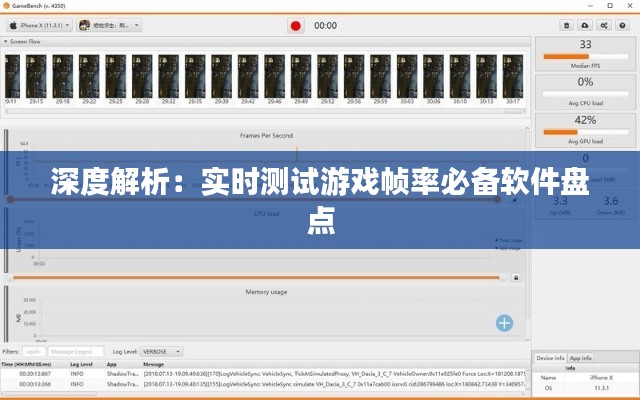Click the Memory usage chart title

coord(266,292)
